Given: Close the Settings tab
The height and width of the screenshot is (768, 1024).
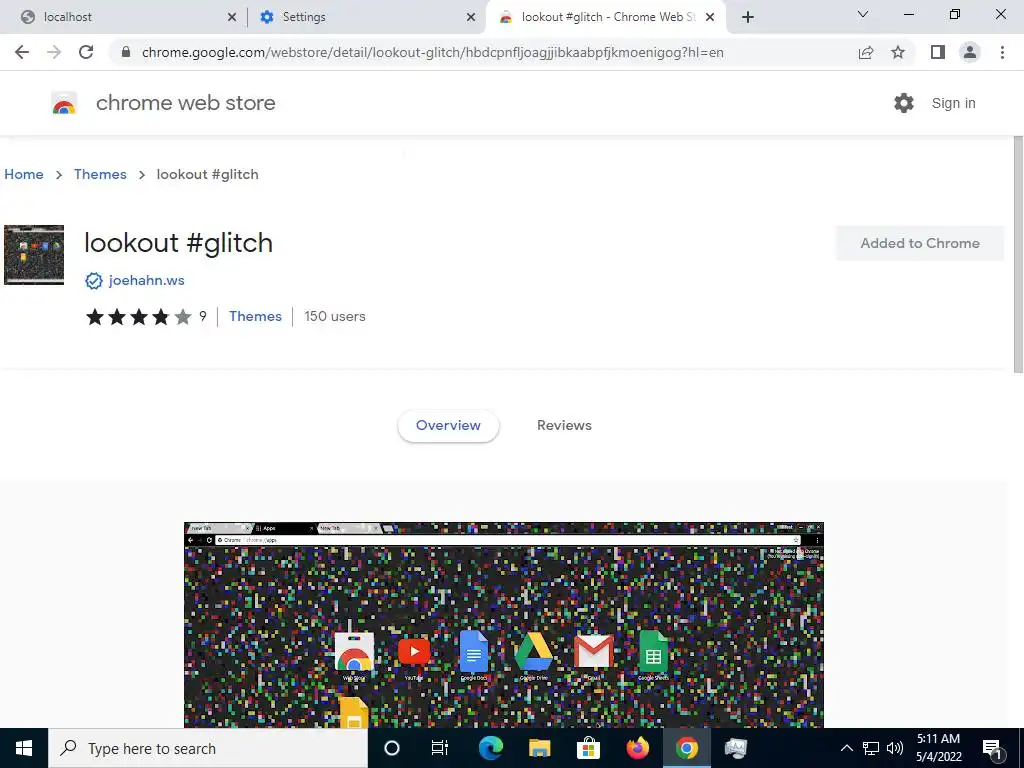Looking at the screenshot, I should [471, 17].
